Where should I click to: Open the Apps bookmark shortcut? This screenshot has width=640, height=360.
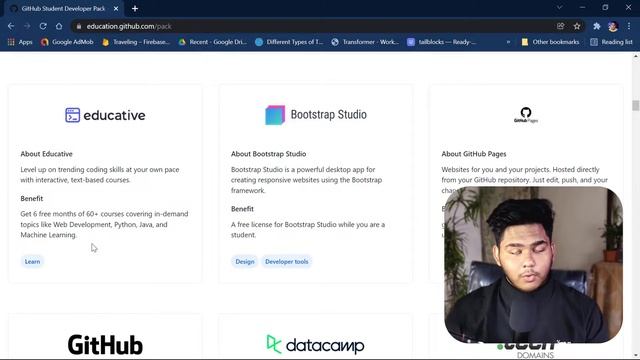coord(20,42)
